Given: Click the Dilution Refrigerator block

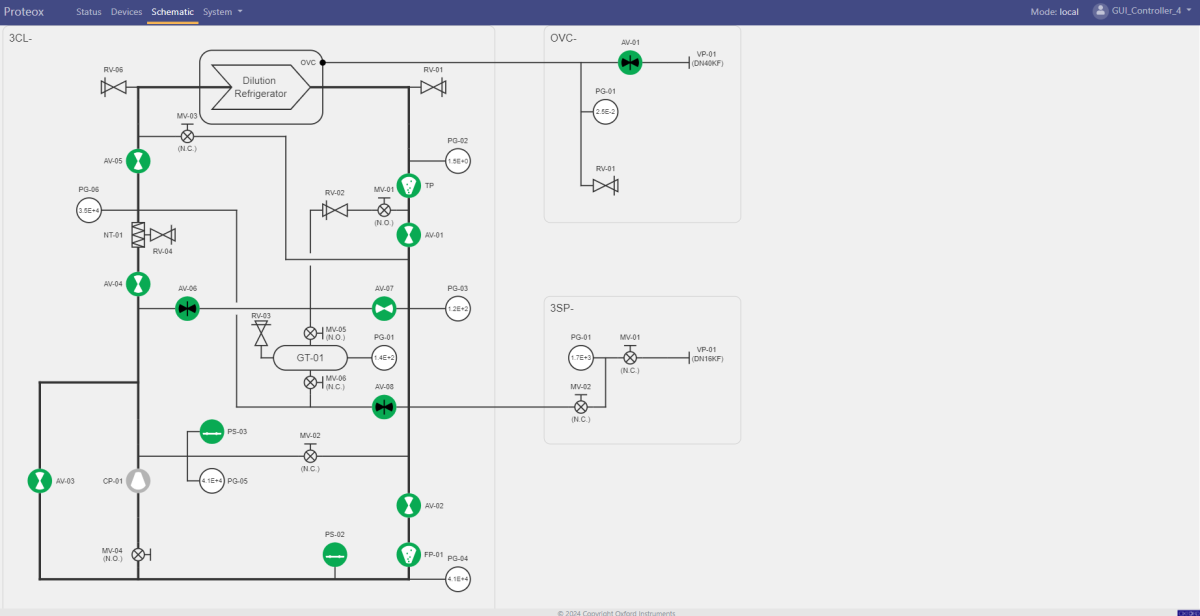Looking at the screenshot, I should point(261,87).
